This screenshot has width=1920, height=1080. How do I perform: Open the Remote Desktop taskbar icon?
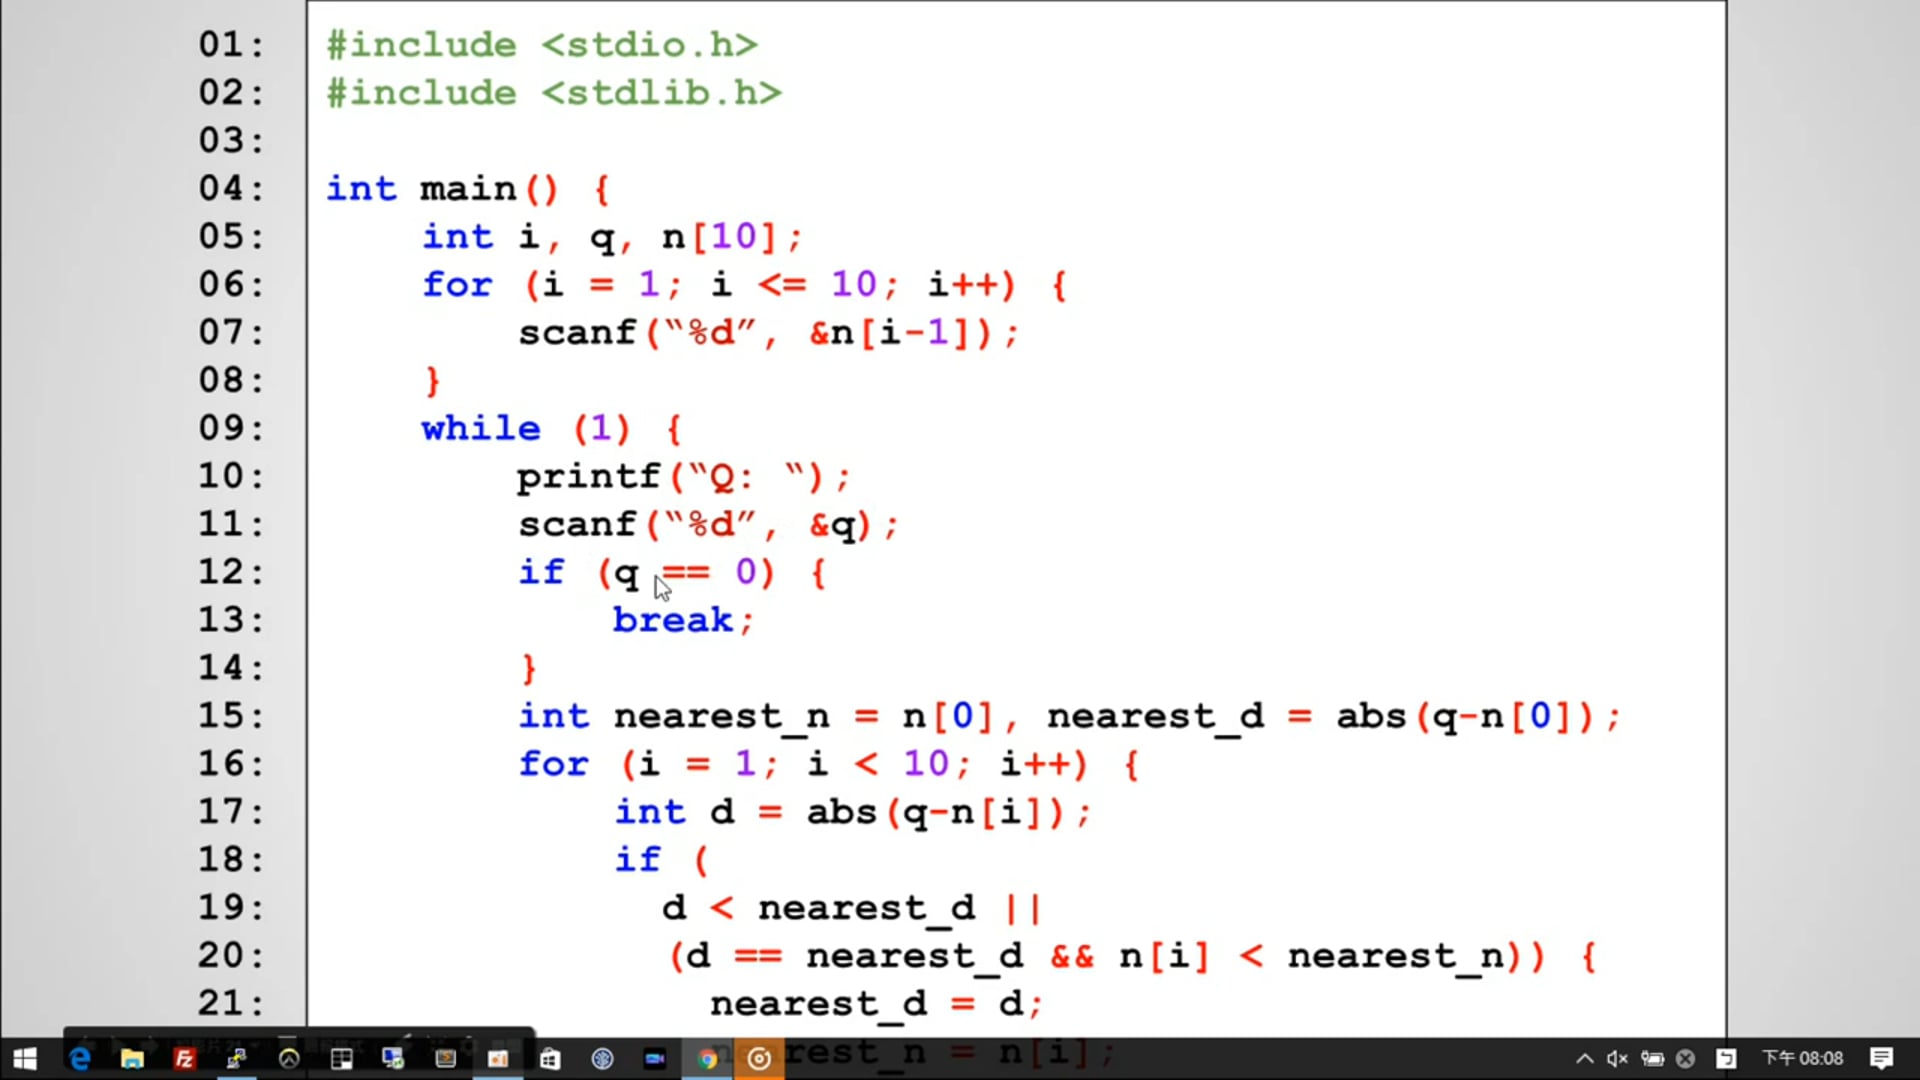pyautogui.click(x=394, y=1058)
